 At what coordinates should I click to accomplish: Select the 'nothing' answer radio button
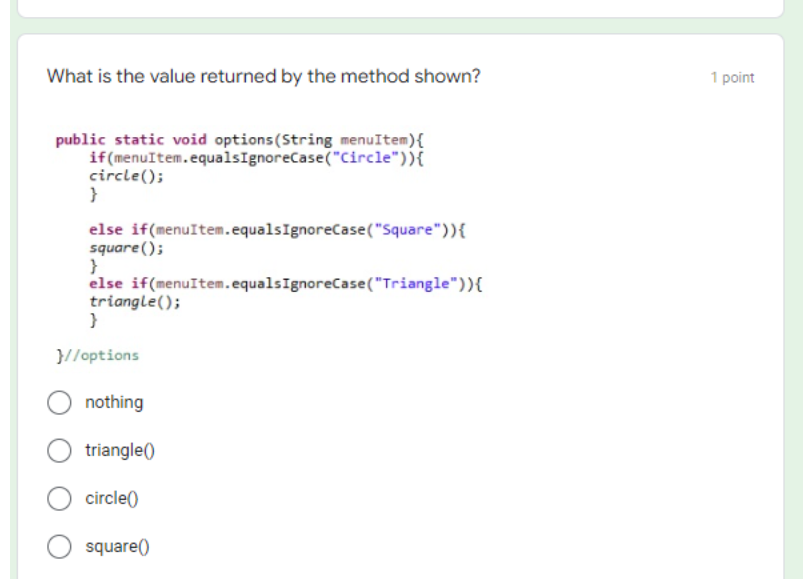(x=60, y=402)
